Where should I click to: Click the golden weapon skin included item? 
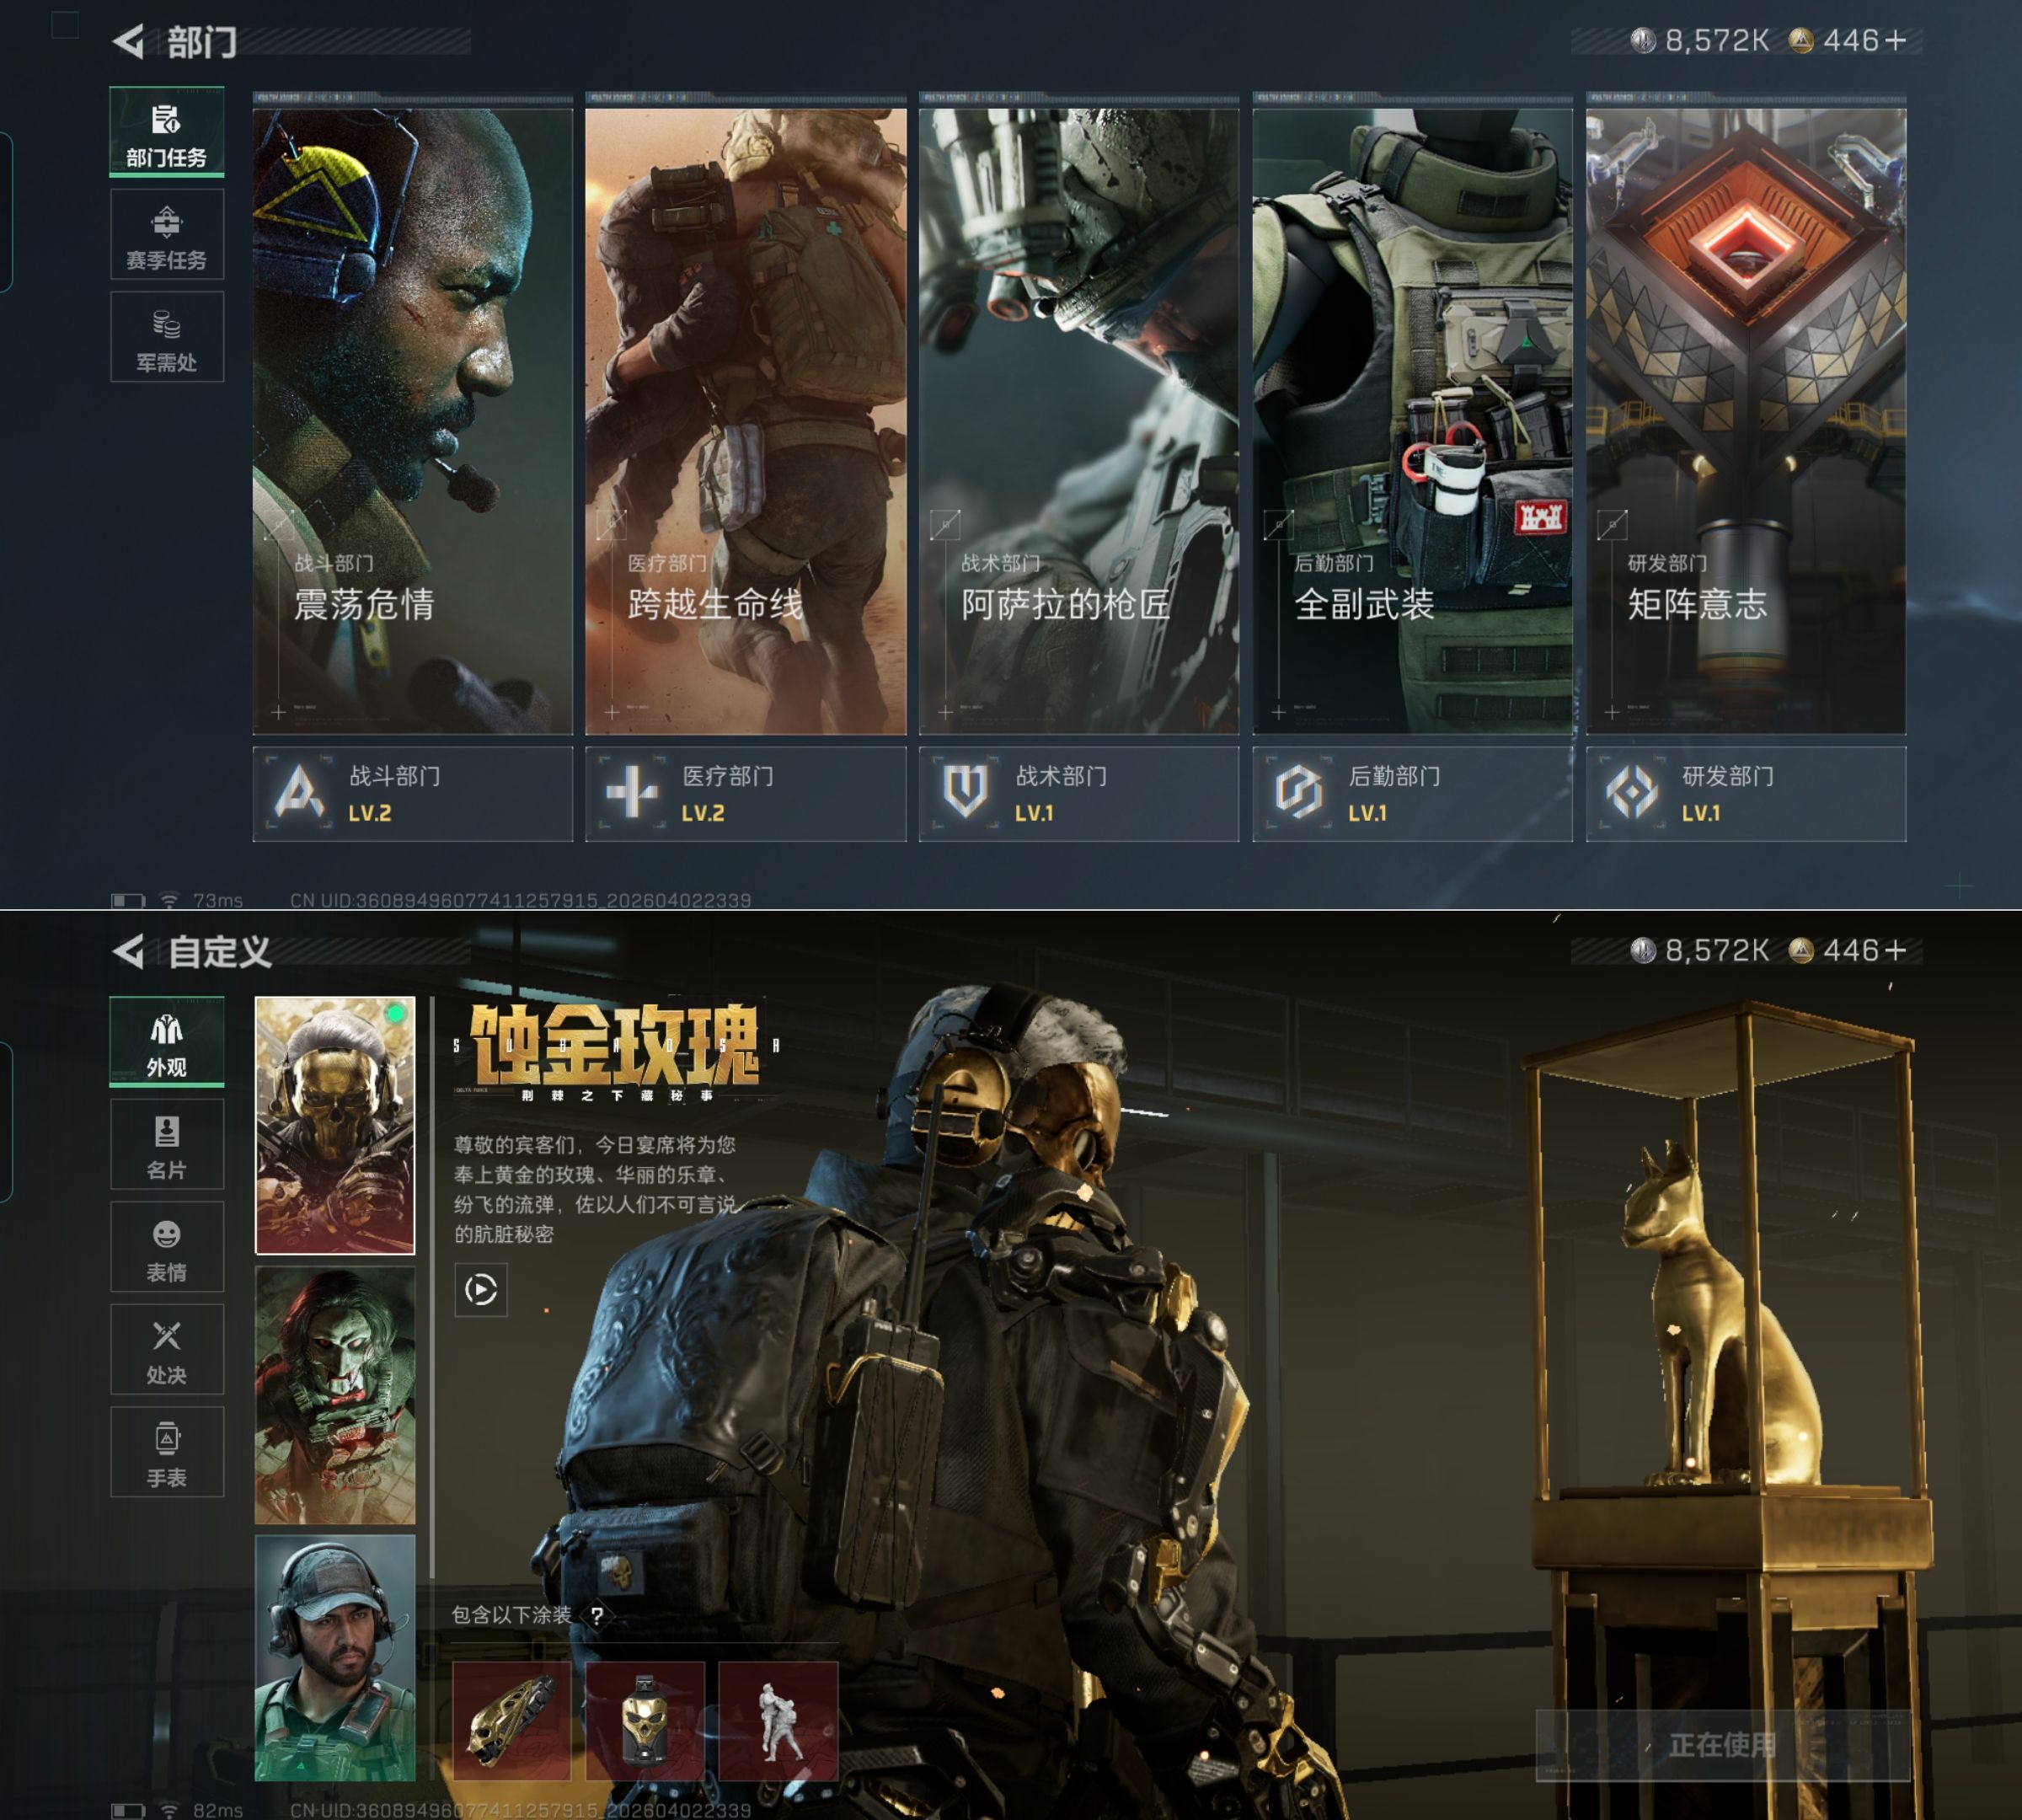pyautogui.click(x=511, y=1720)
